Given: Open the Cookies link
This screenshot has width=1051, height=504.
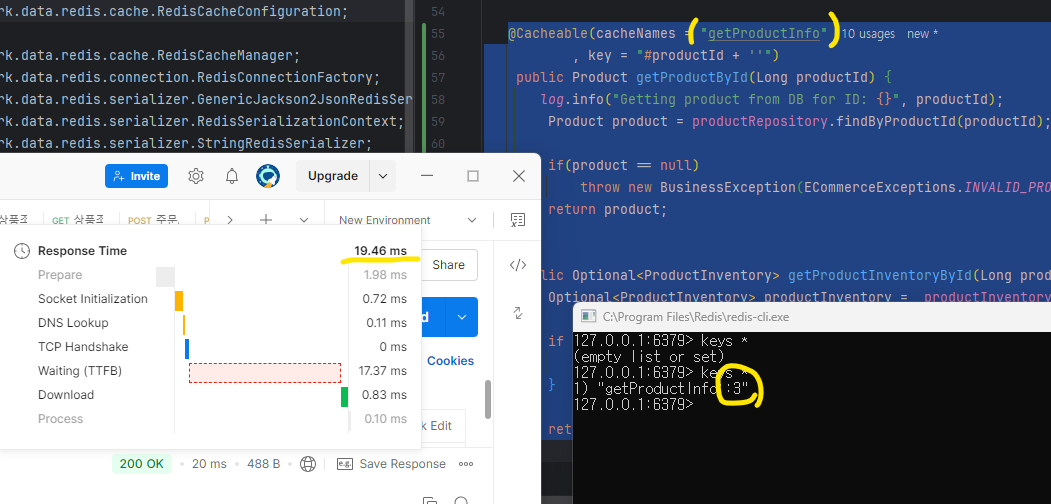Looking at the screenshot, I should click(x=450, y=361).
